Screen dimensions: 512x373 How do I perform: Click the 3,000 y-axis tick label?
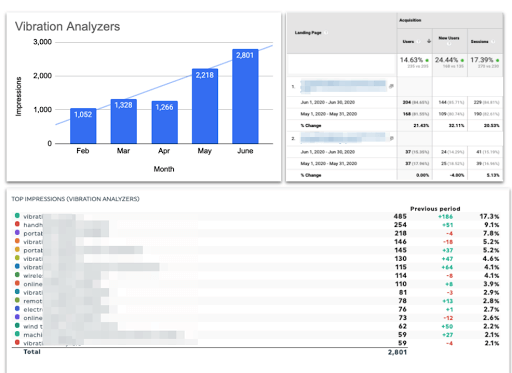pos(42,42)
